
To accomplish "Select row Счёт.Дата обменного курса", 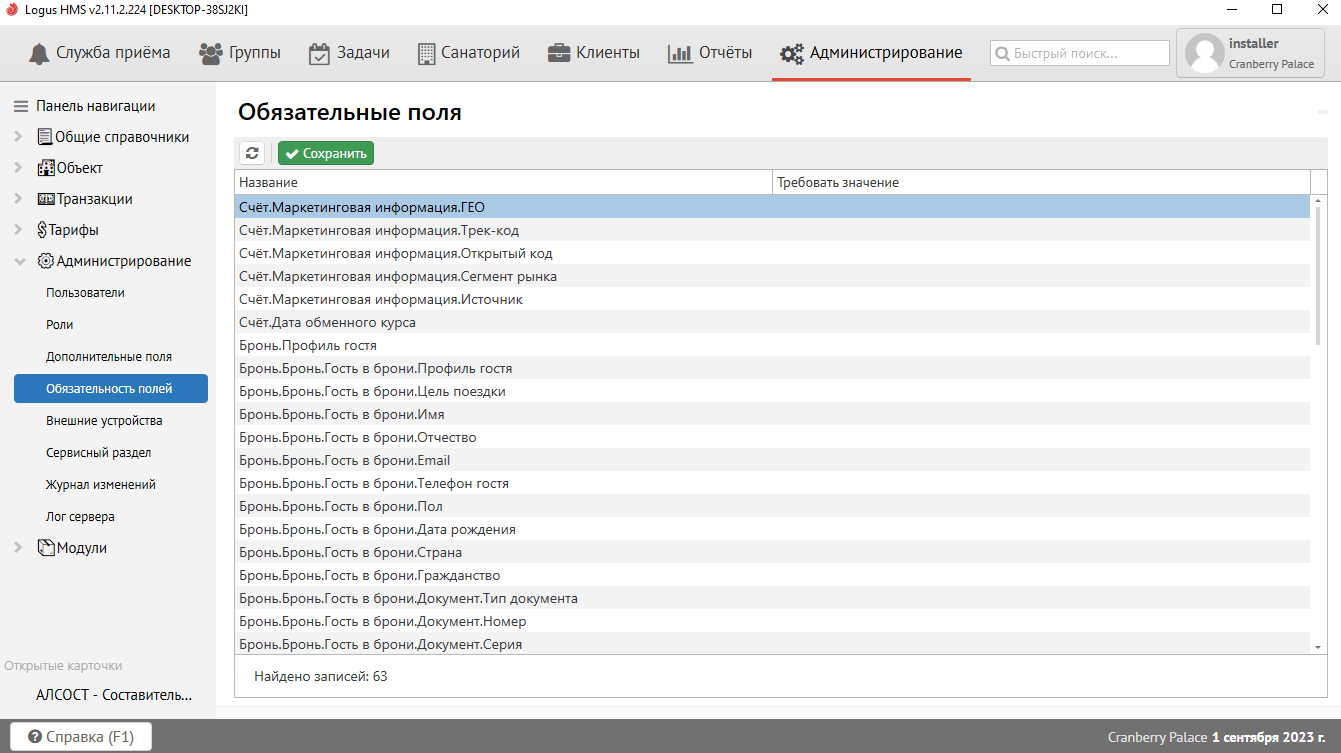I will (772, 322).
